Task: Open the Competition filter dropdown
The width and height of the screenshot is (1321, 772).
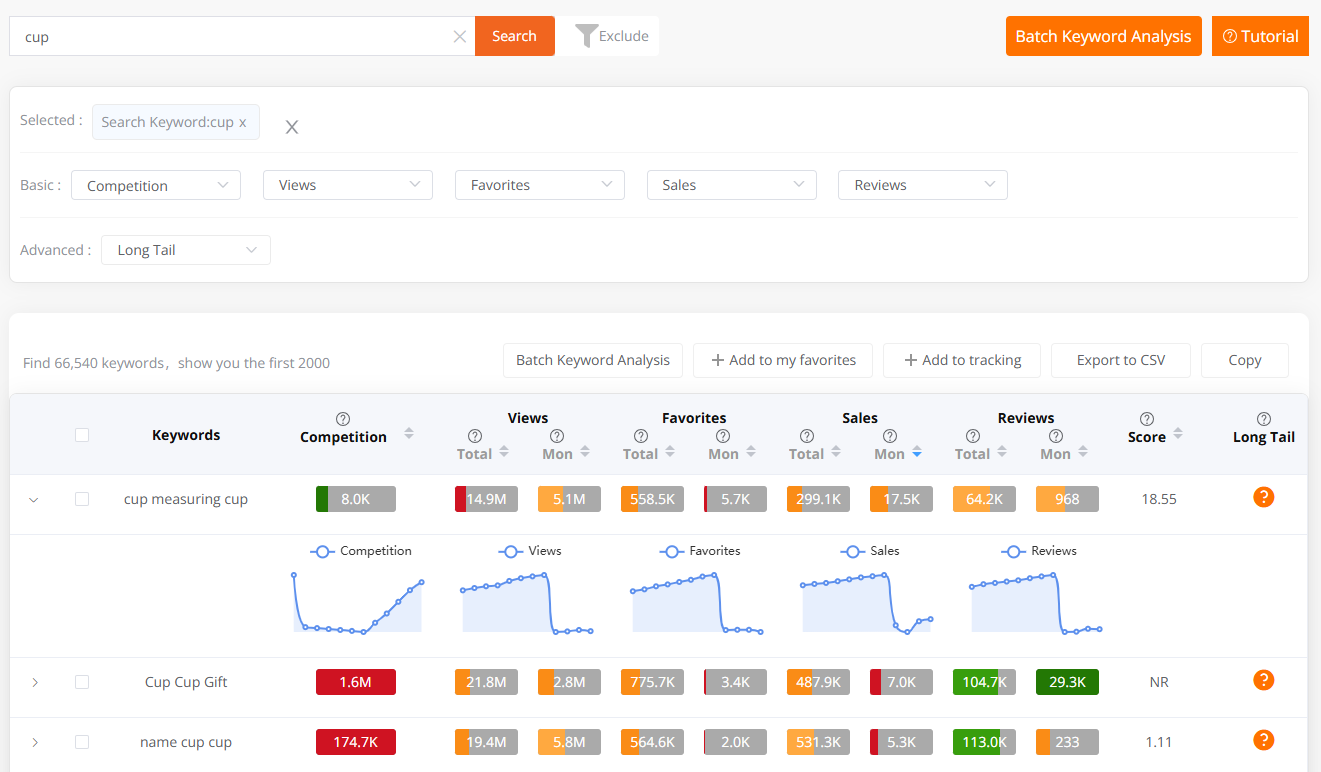Action: [x=155, y=184]
